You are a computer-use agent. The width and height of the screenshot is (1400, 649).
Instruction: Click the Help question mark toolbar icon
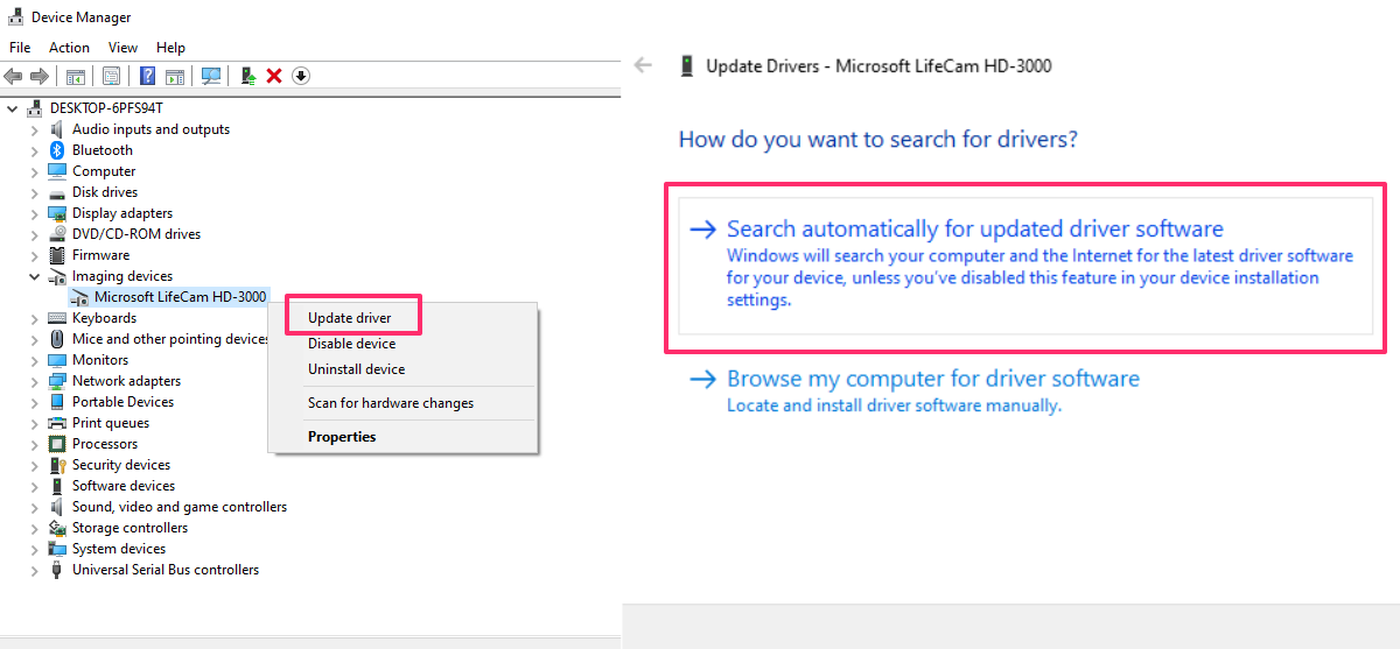[x=146, y=76]
